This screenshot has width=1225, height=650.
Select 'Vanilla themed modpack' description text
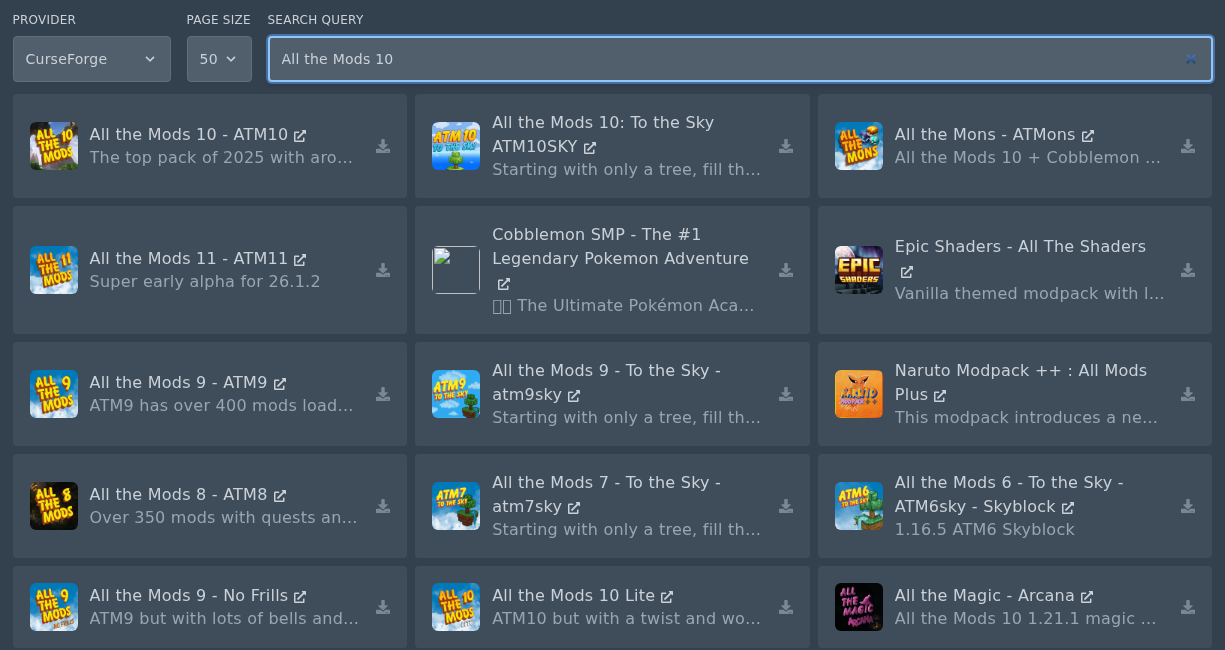[x=1030, y=294]
